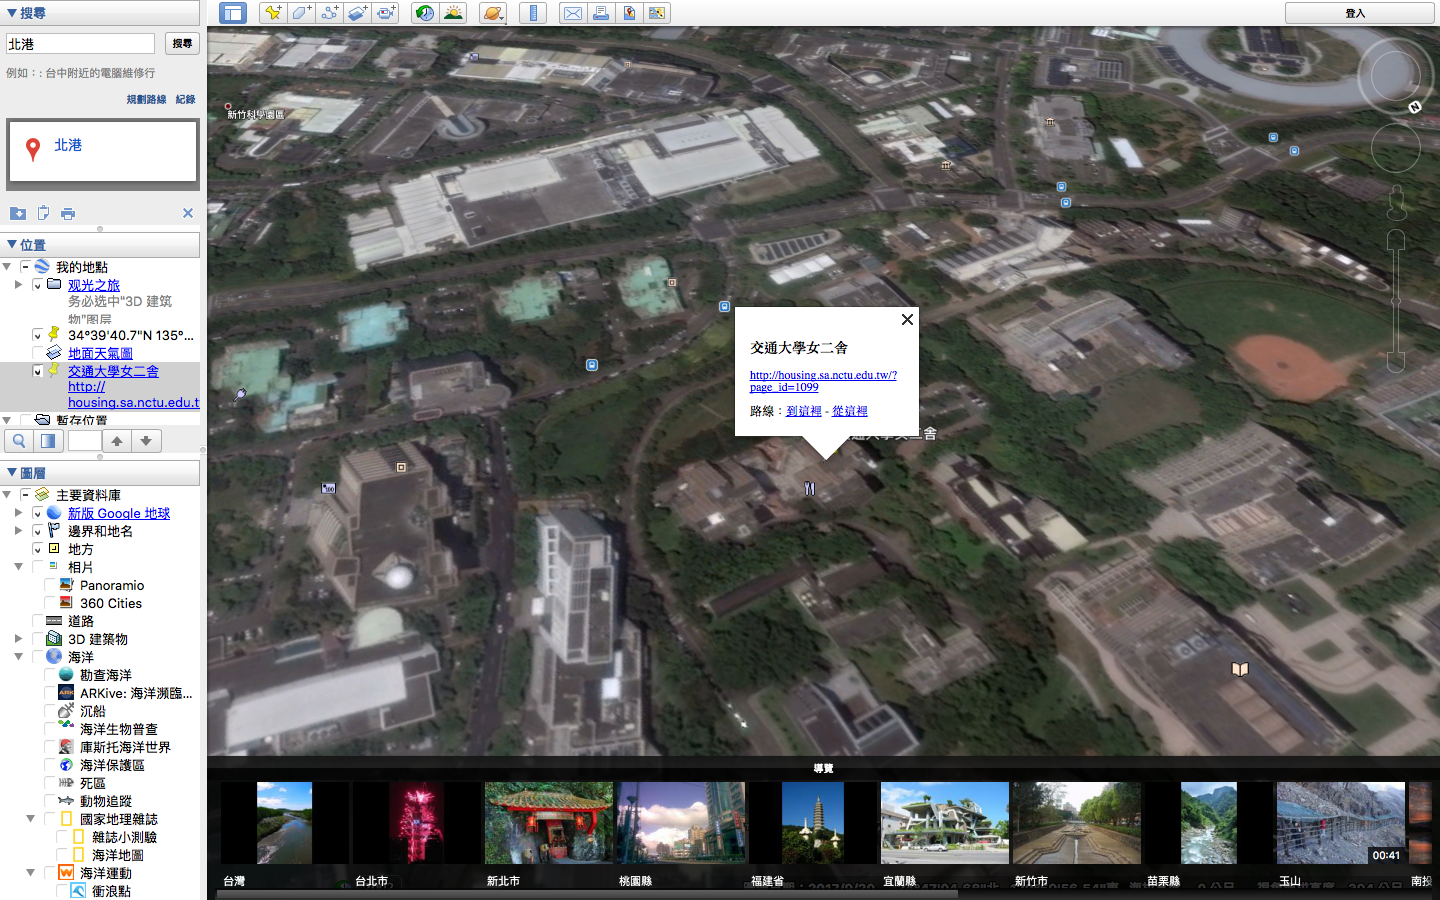Viewport: 1440px width, 900px height.
Task: Show historical imagery clock tool
Action: [425, 13]
